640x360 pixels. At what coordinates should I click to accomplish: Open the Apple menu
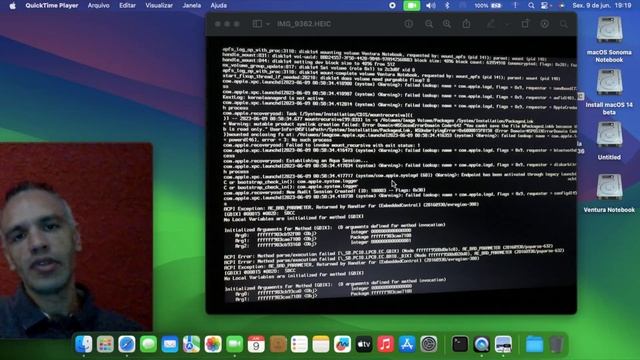click(12, 5)
